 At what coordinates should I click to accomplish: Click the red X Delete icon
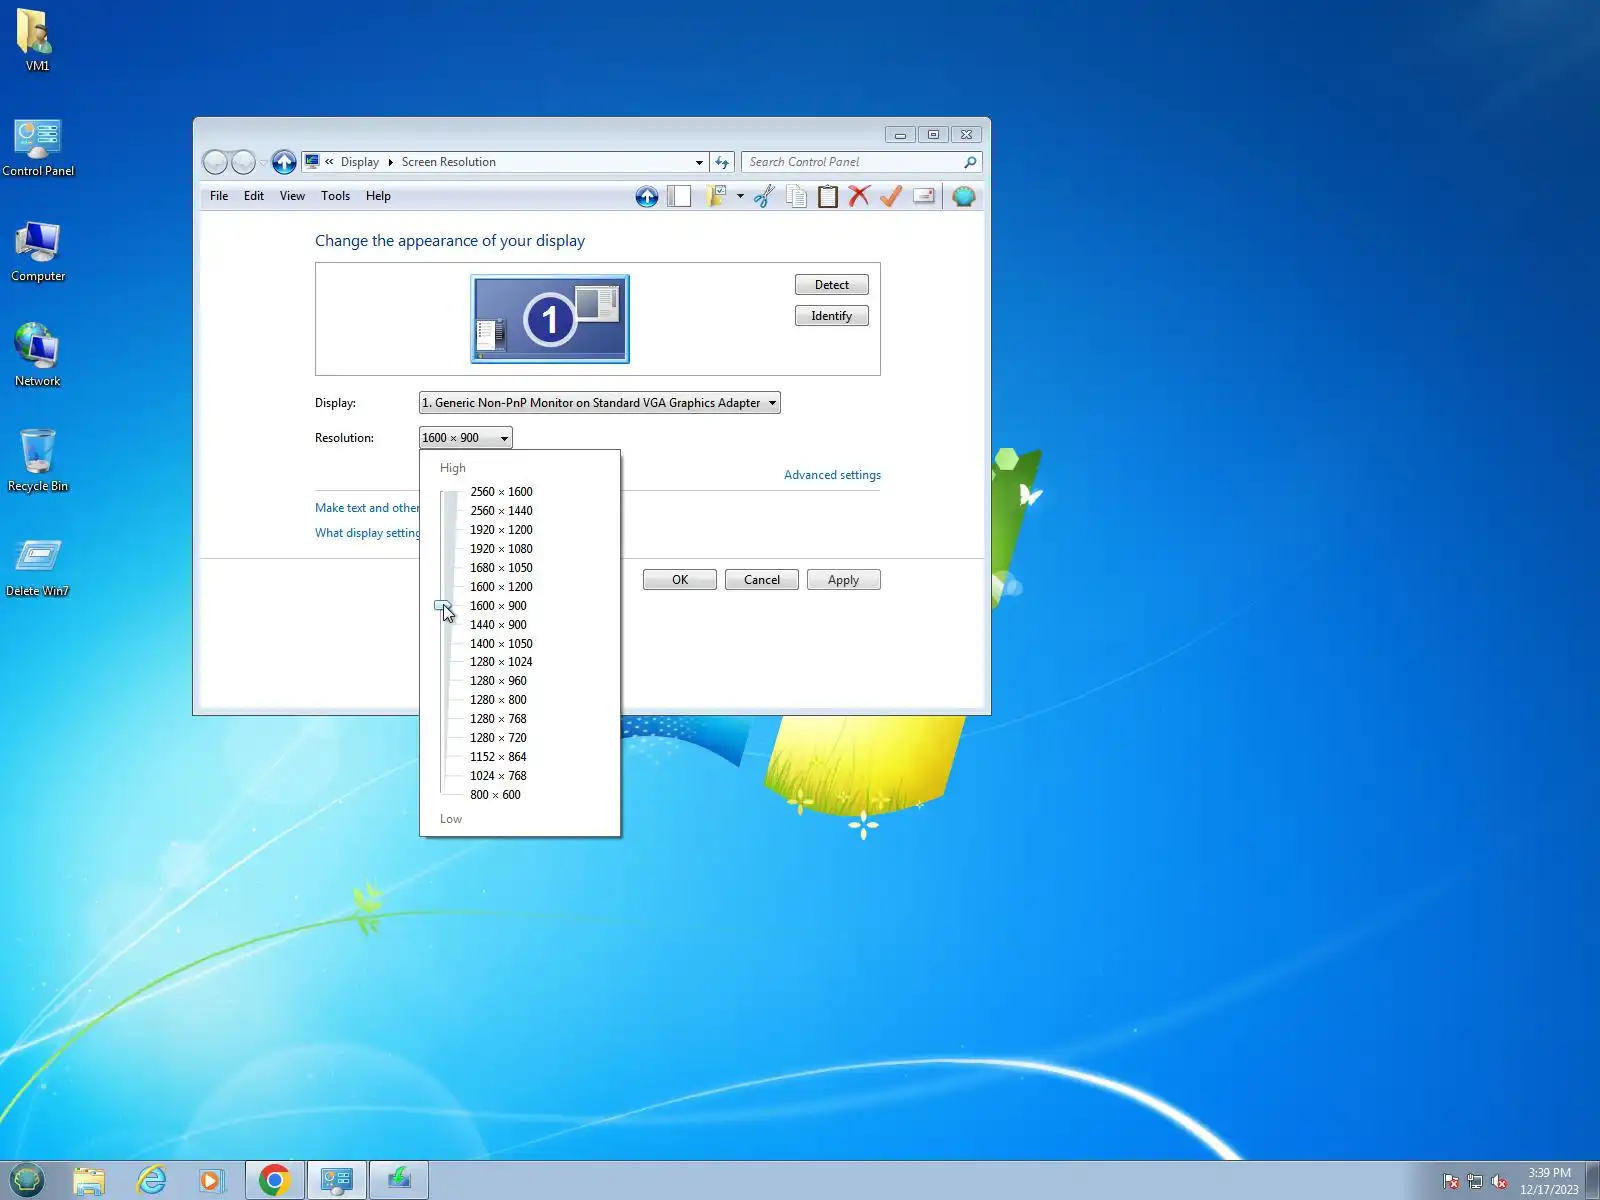click(x=859, y=196)
